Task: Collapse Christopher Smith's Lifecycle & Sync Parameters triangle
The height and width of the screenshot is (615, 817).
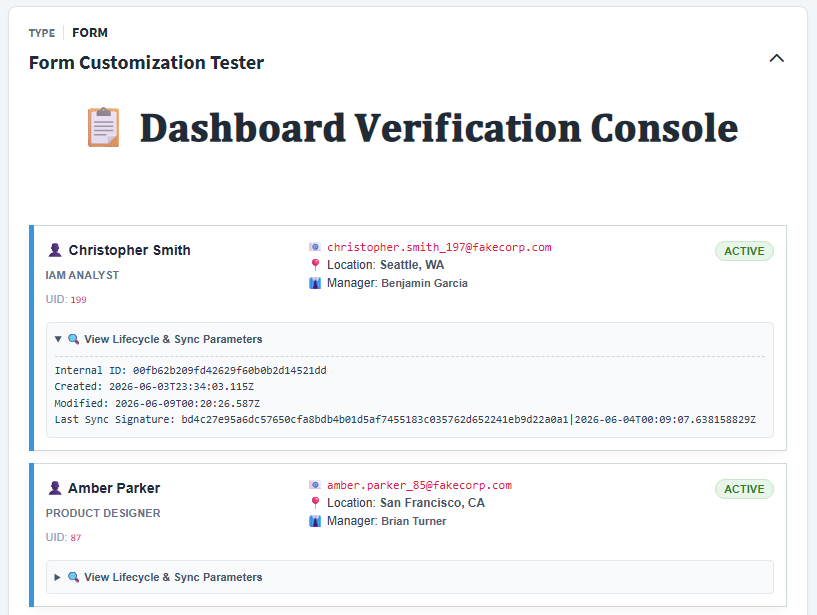Action: pyautogui.click(x=58, y=339)
